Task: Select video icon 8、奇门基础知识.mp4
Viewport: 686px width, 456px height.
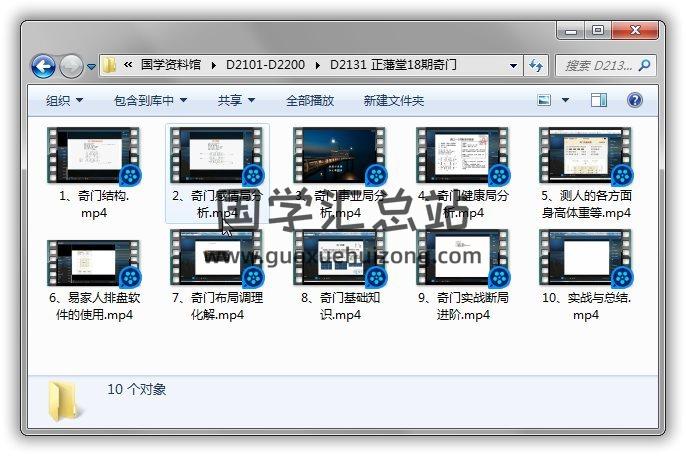Action: [340, 258]
